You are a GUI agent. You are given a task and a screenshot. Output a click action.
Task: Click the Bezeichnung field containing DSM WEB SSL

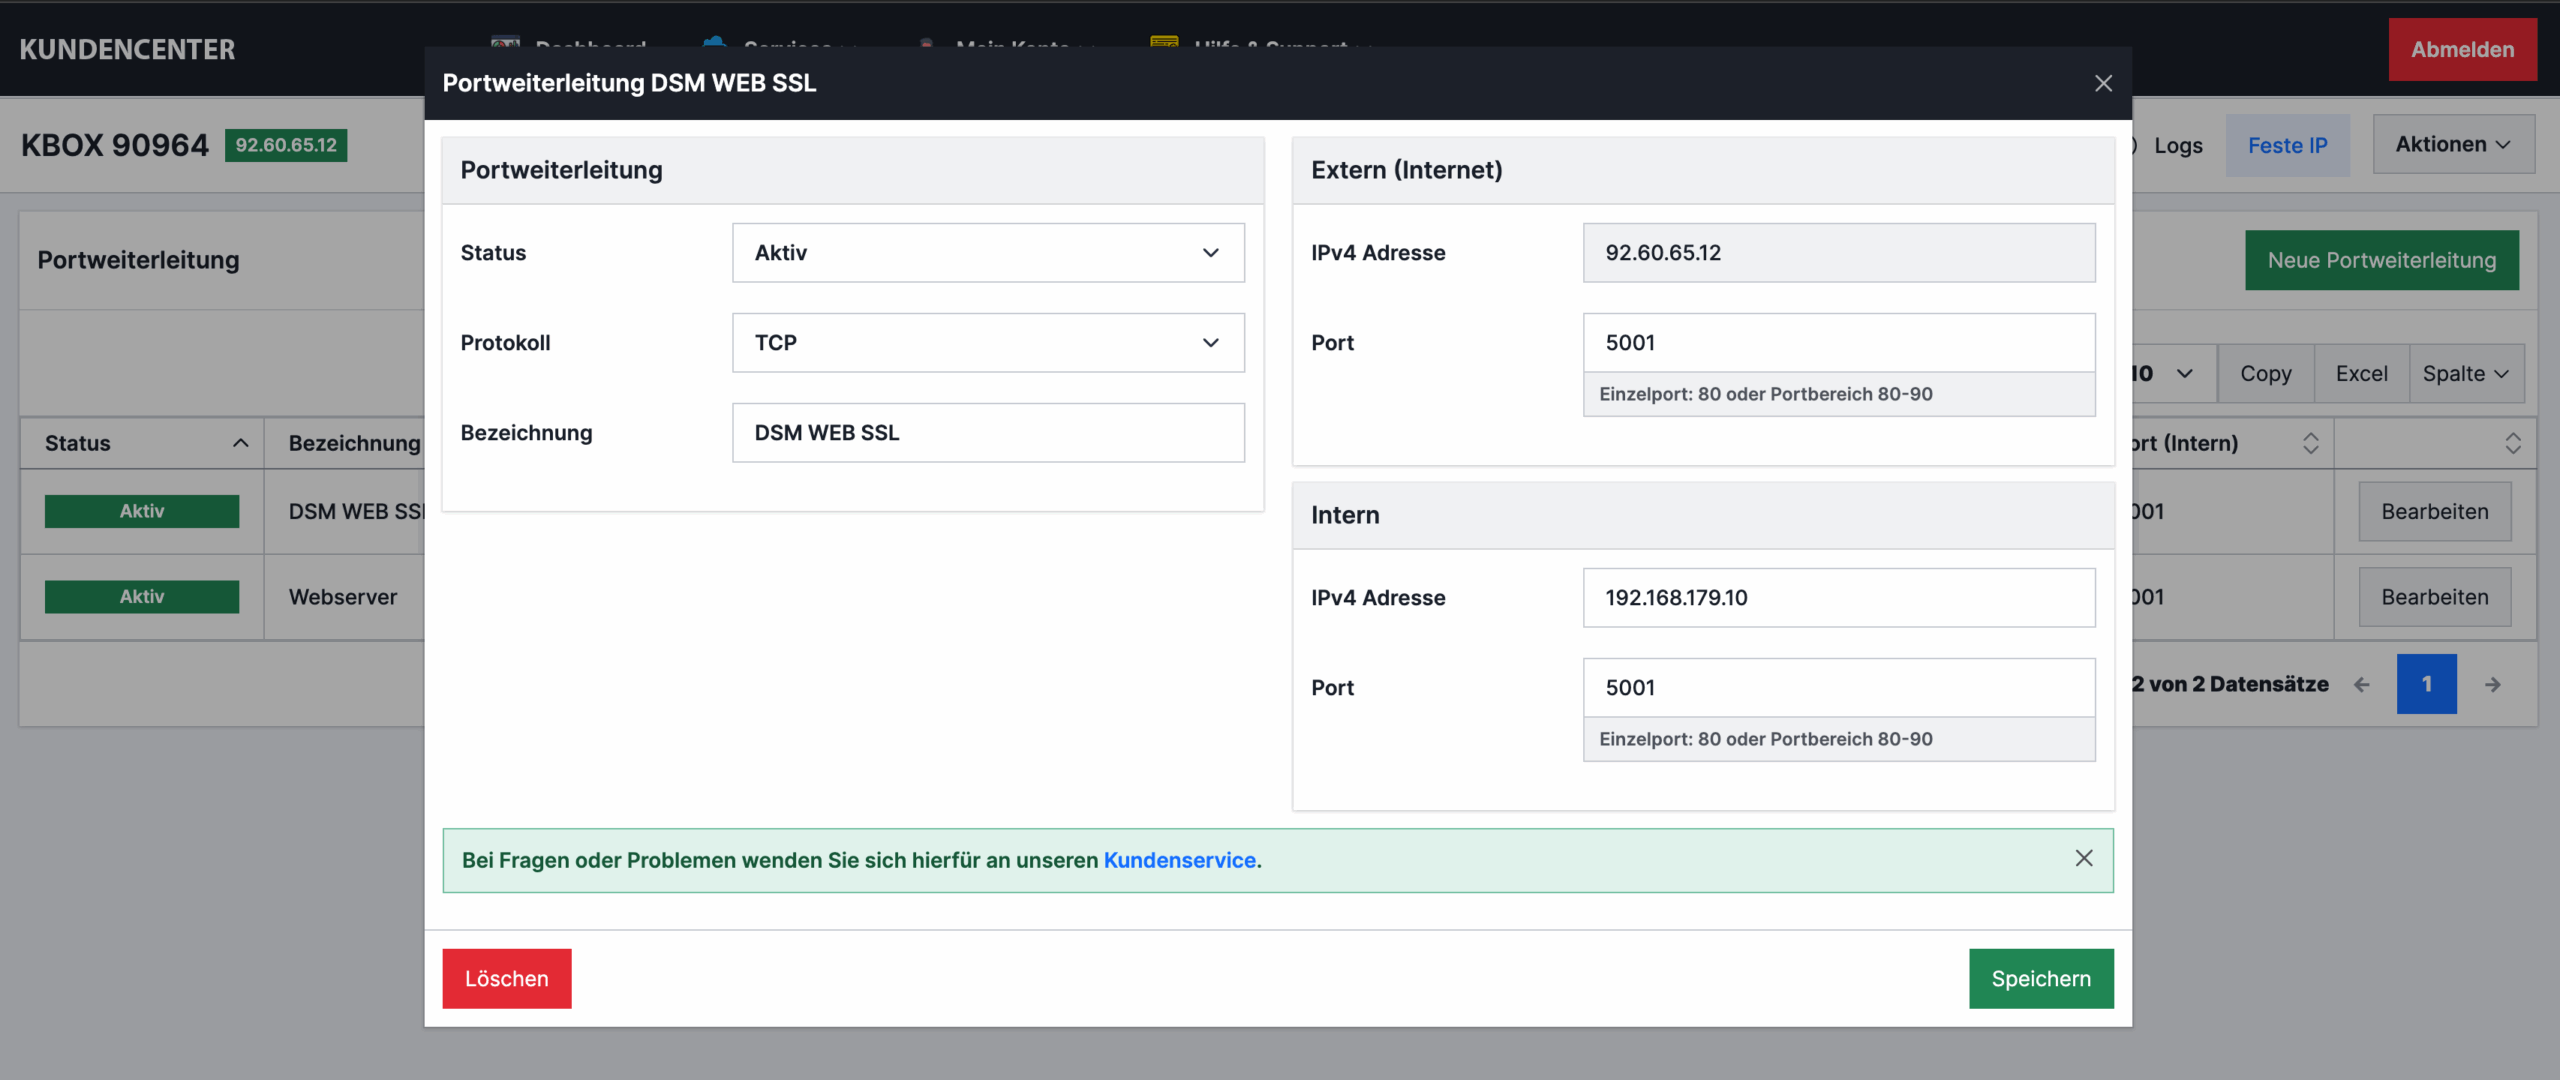click(x=987, y=433)
